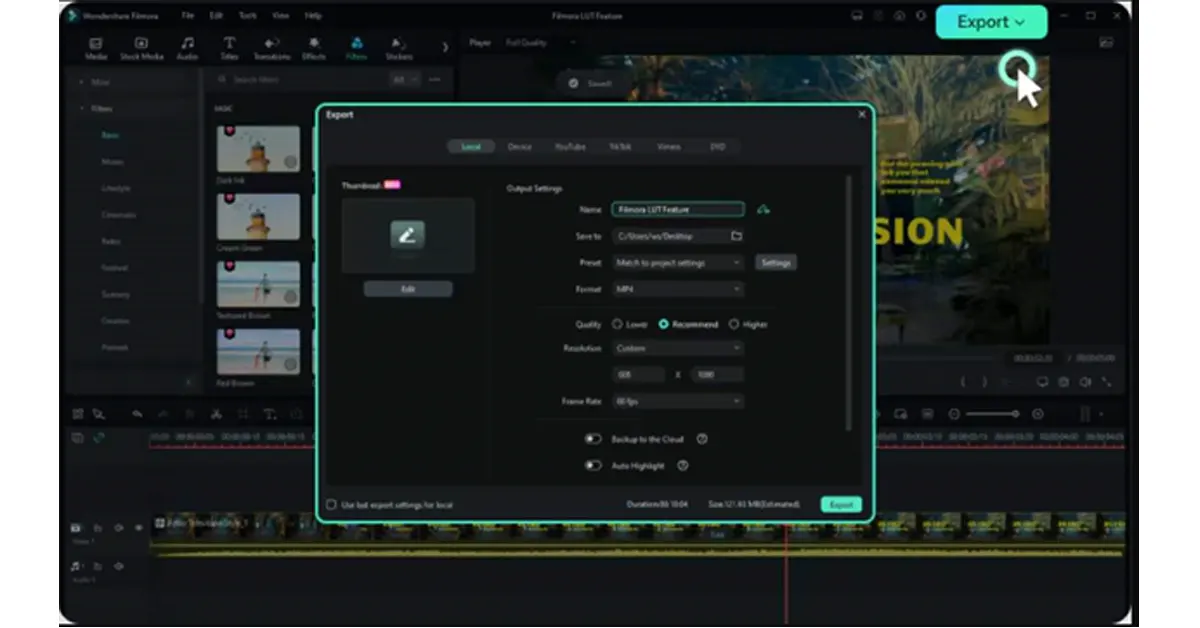Close the Export dialog
This screenshot has width=1200, height=628.
(x=862, y=115)
